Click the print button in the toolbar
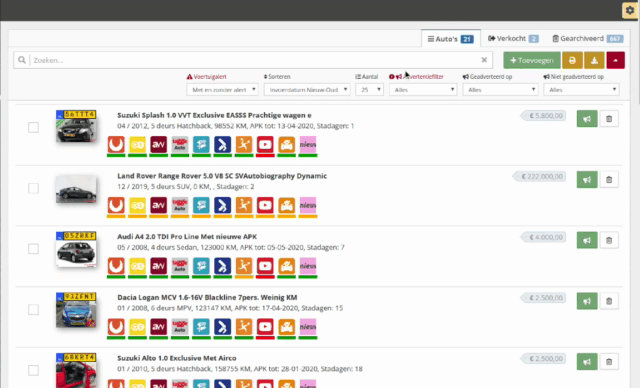The image size is (640, 388). coord(572,60)
